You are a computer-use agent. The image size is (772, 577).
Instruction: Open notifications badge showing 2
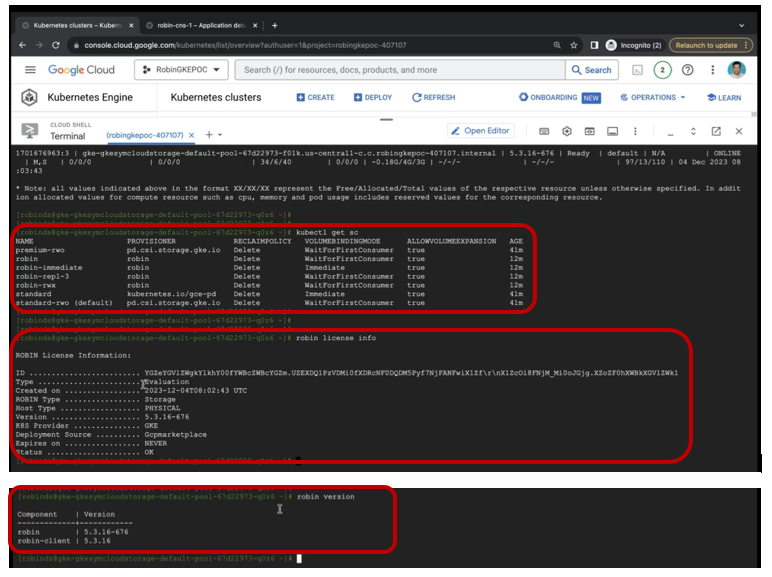(662, 70)
